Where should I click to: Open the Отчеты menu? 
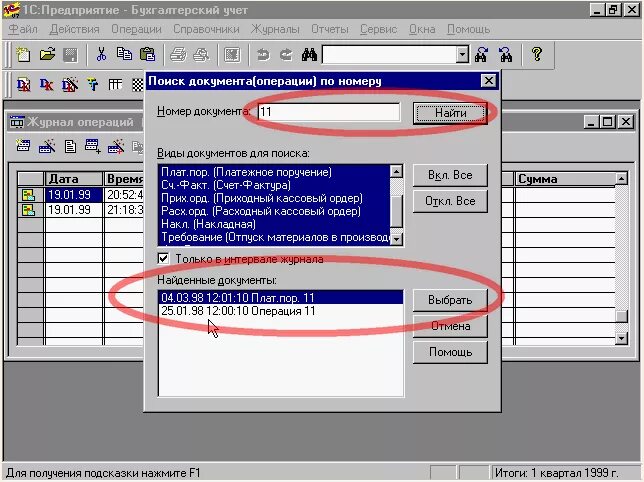[330, 29]
